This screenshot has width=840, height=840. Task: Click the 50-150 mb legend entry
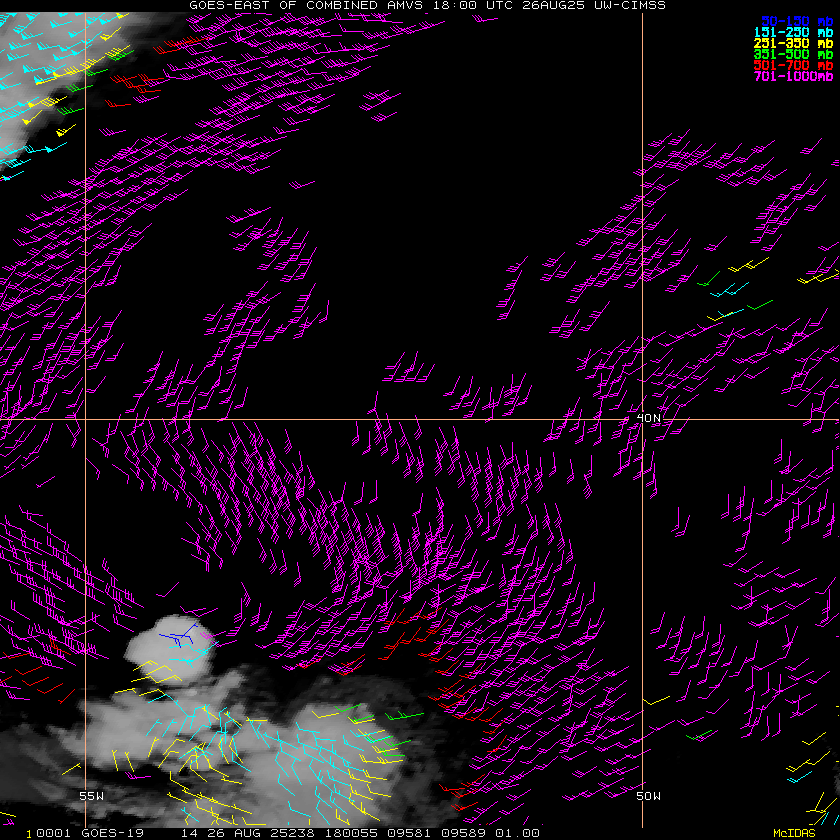tap(797, 21)
